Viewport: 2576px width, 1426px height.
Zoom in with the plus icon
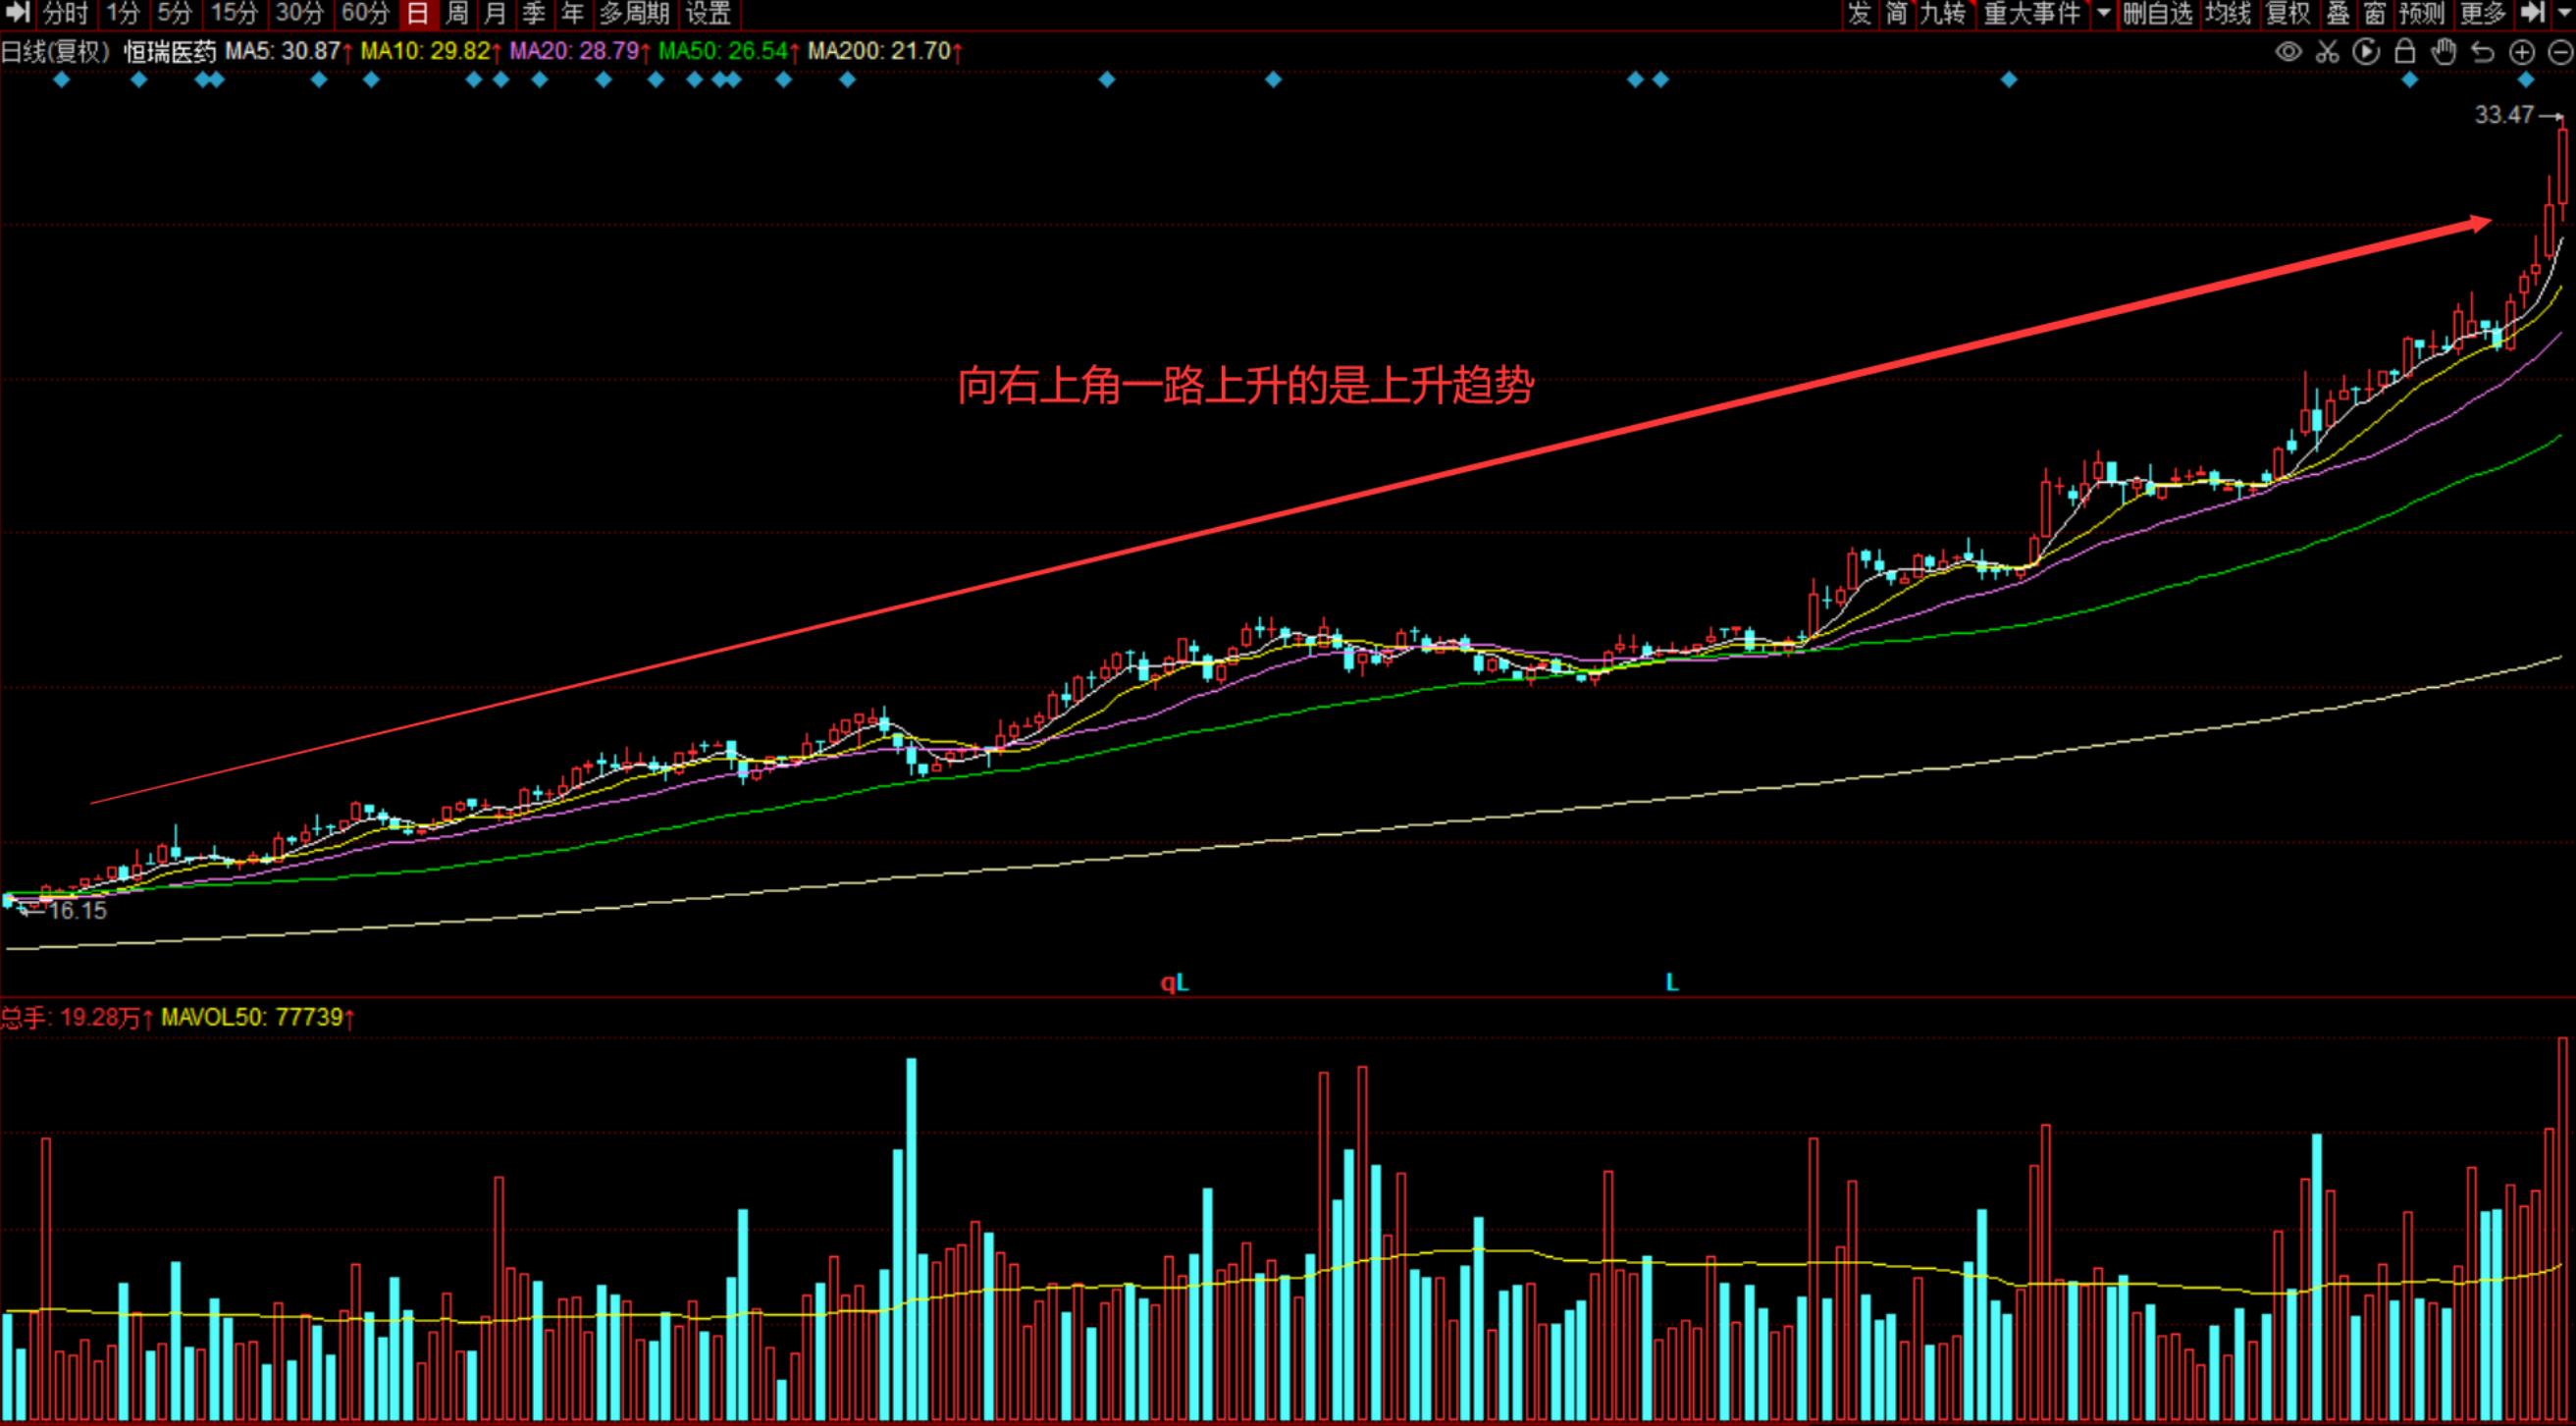click(x=2522, y=52)
